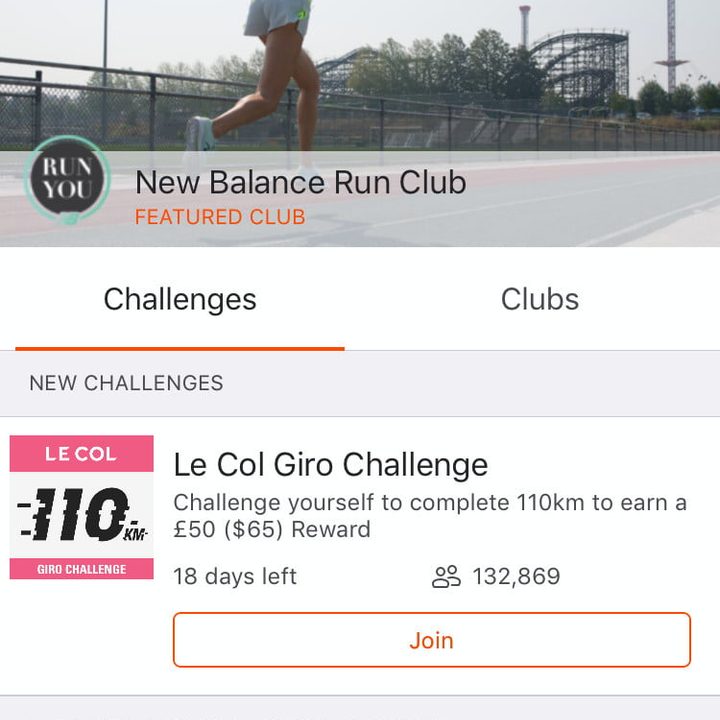Tap the NEW CHALLENGES section header
The image size is (720, 720).
[126, 383]
